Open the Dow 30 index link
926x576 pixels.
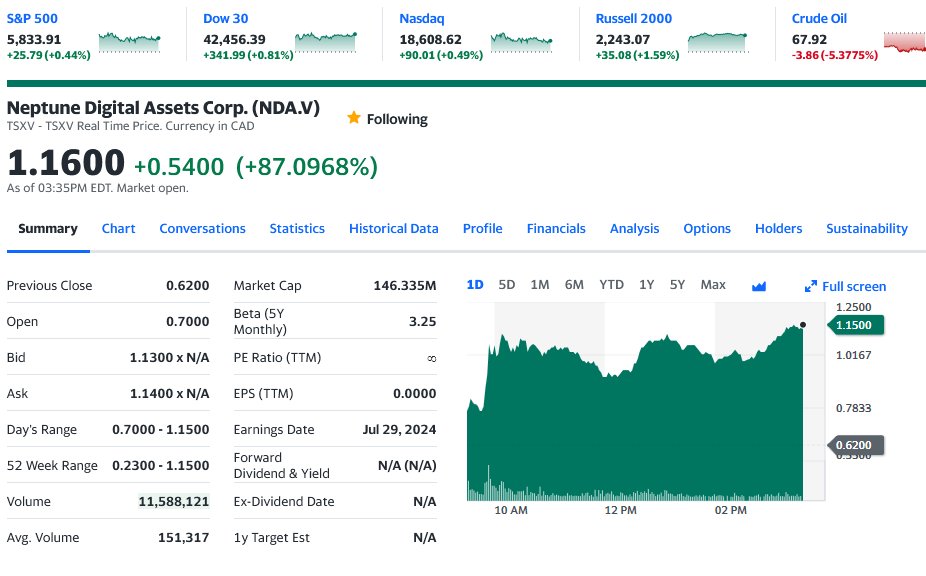coord(226,18)
